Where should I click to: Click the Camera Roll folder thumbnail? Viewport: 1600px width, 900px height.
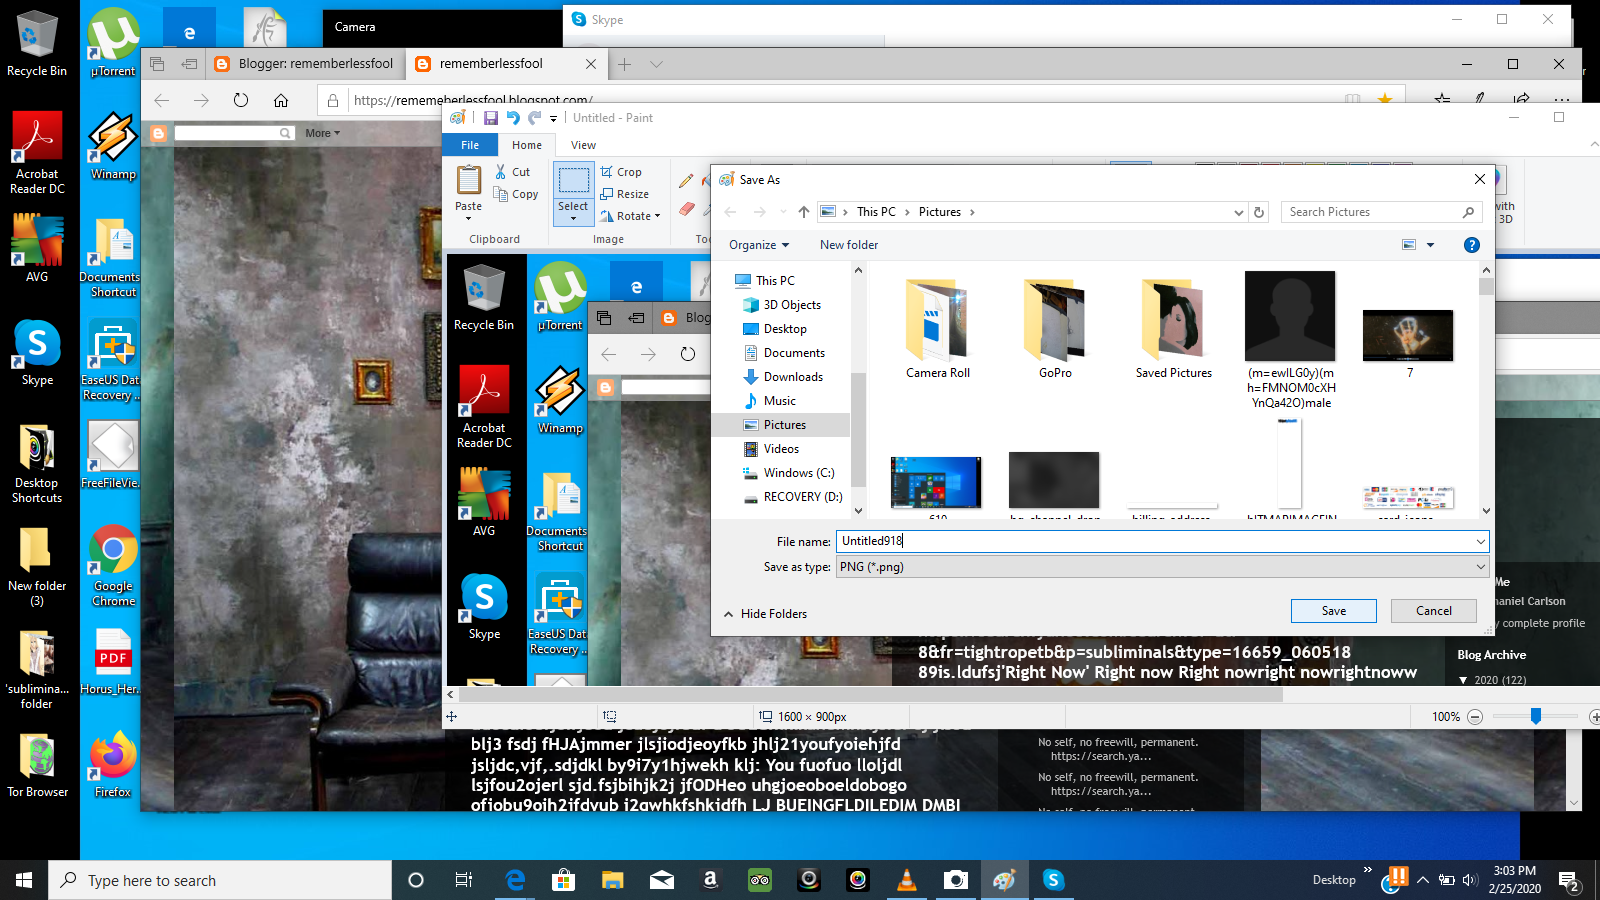click(938, 320)
